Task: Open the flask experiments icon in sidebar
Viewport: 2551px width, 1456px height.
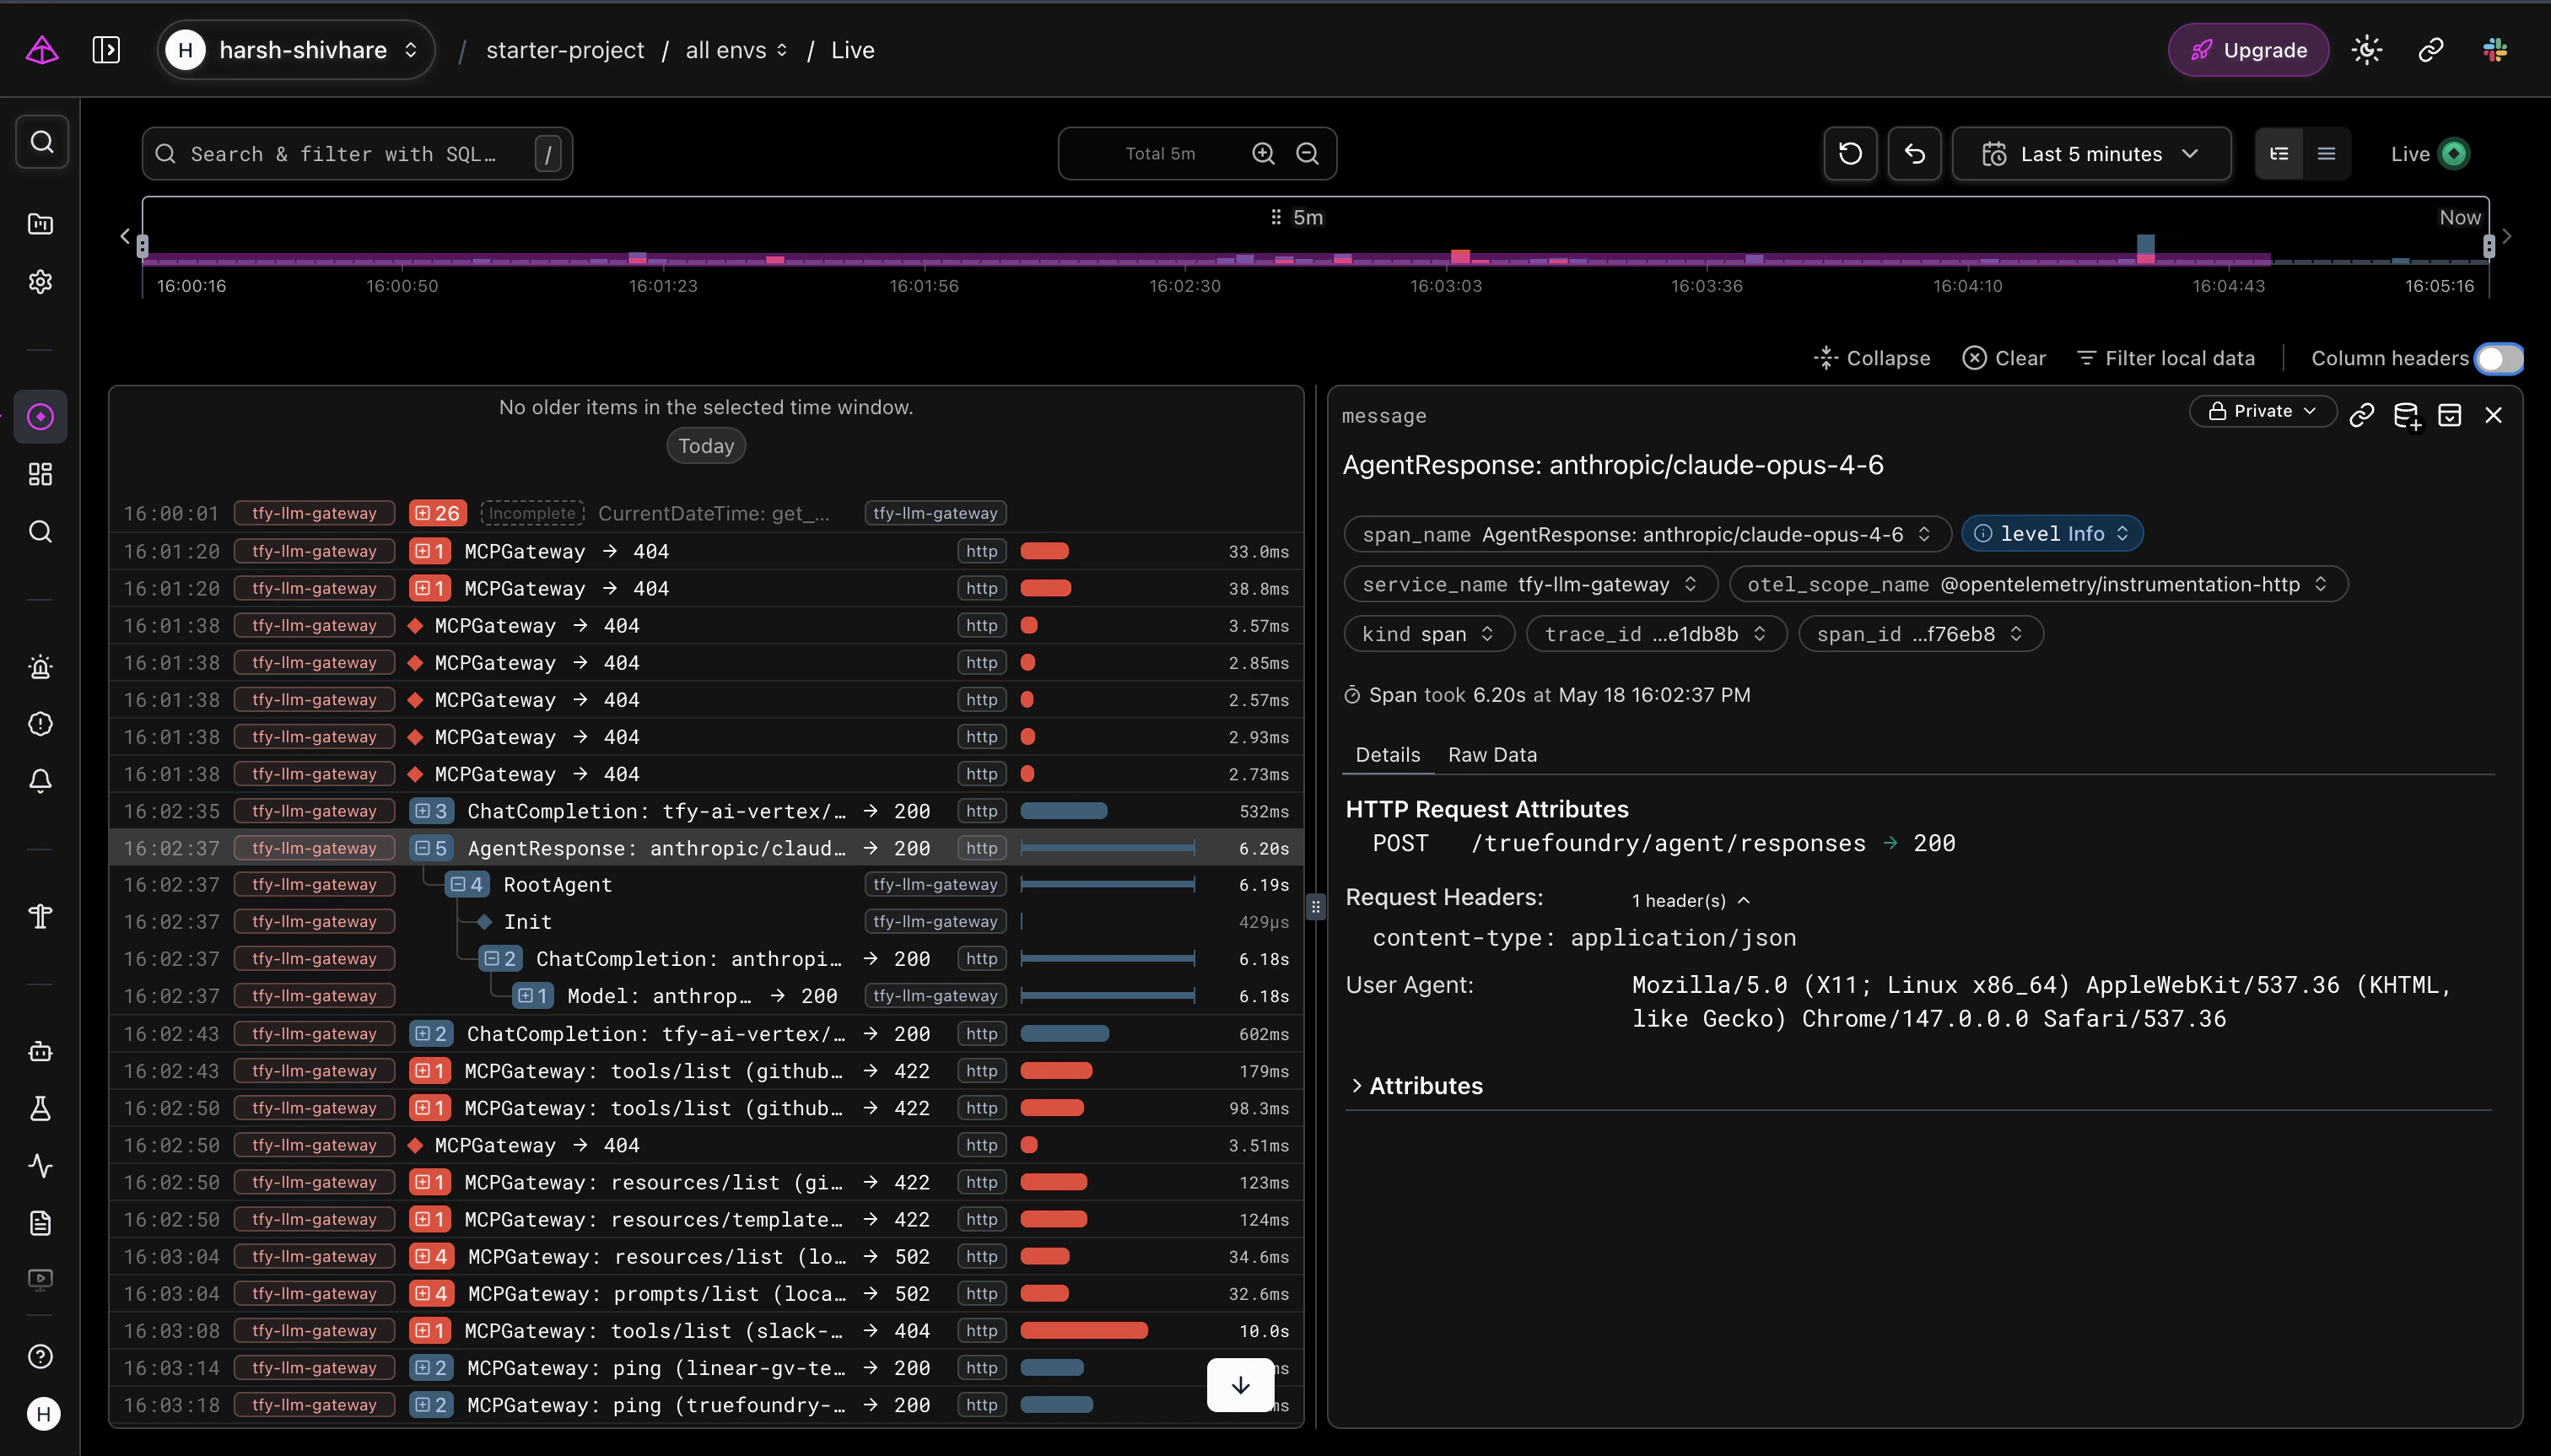Action: pyautogui.click(x=41, y=1108)
